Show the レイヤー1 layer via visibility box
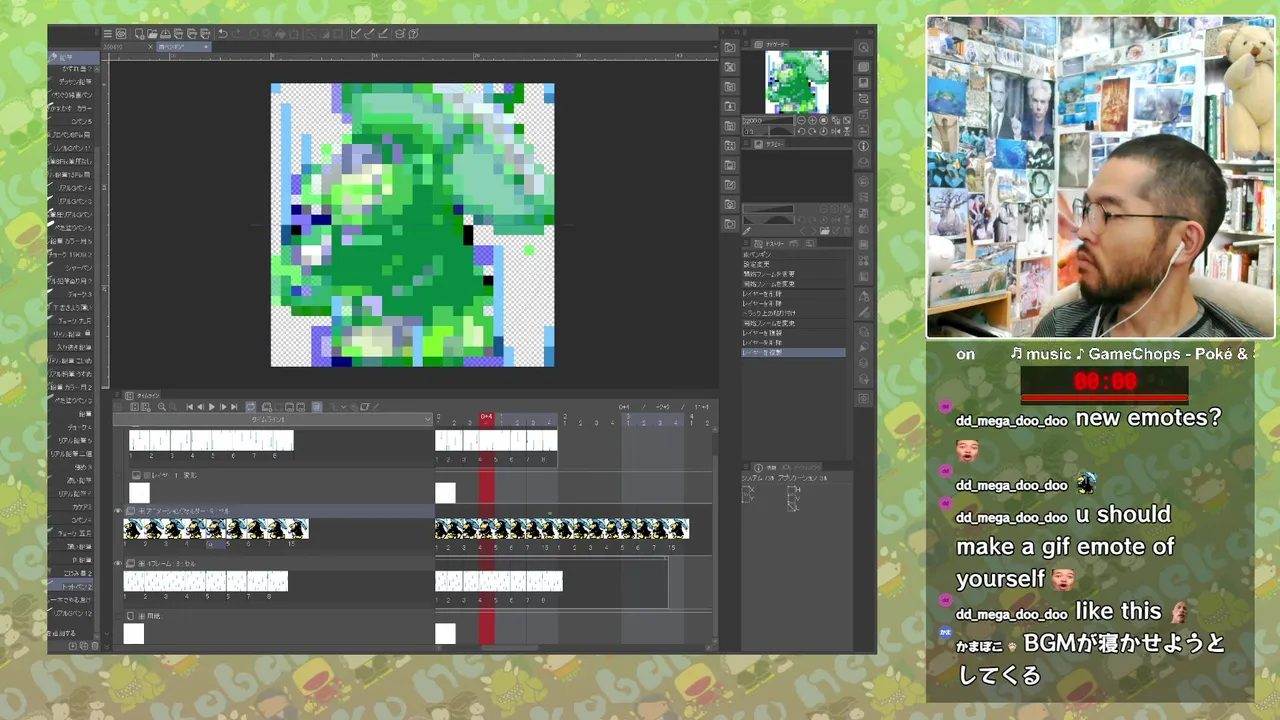 (x=118, y=475)
